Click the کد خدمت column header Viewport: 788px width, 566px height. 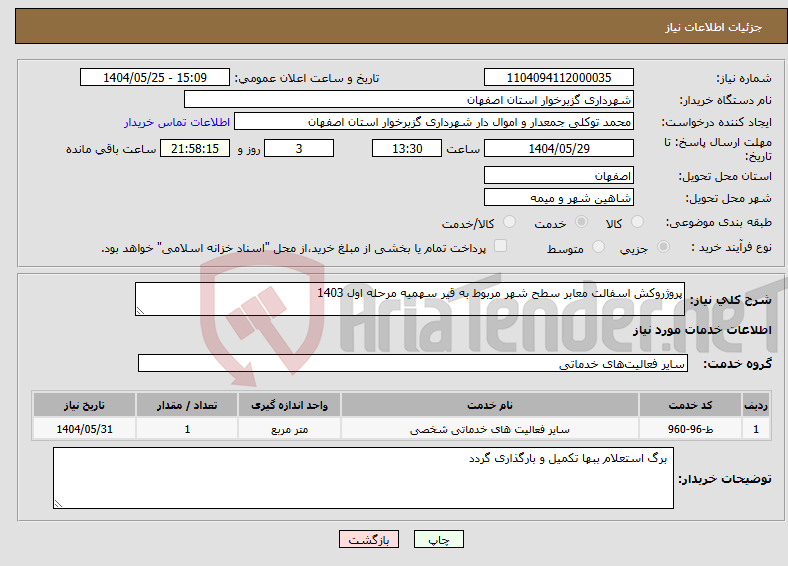point(691,405)
